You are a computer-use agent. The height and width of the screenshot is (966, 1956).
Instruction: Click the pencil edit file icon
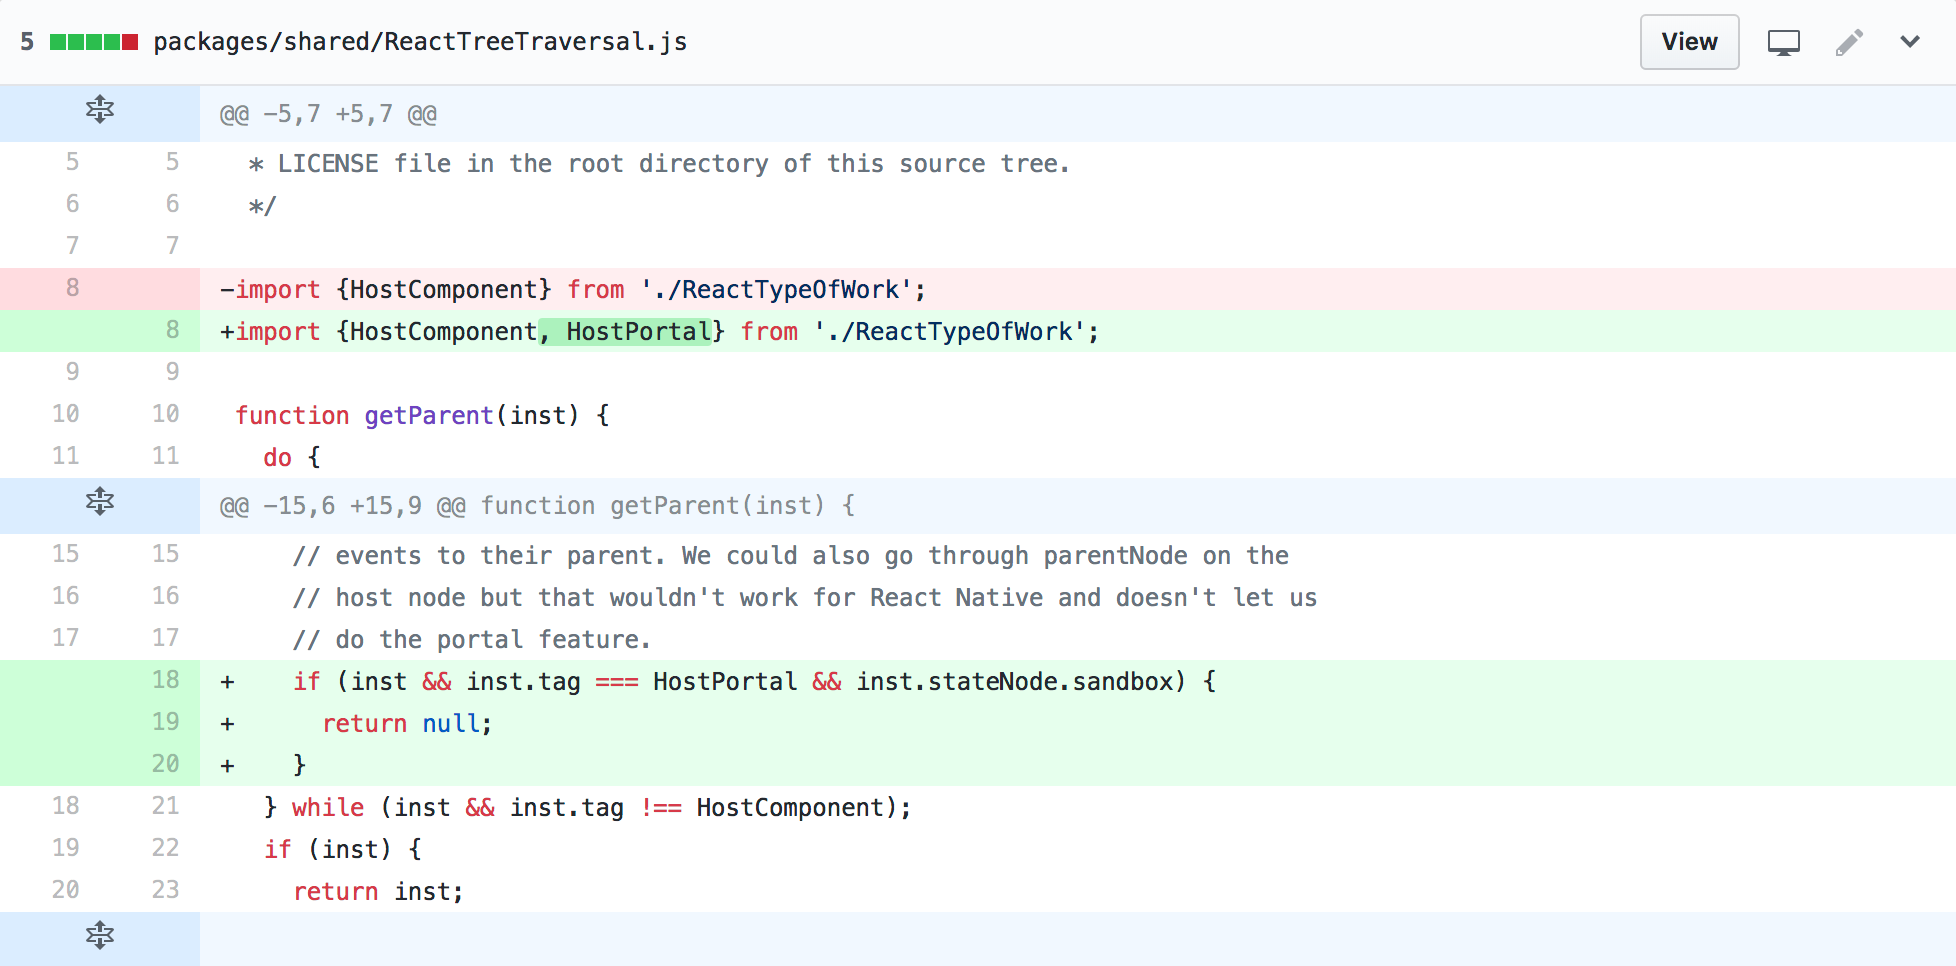point(1849,42)
